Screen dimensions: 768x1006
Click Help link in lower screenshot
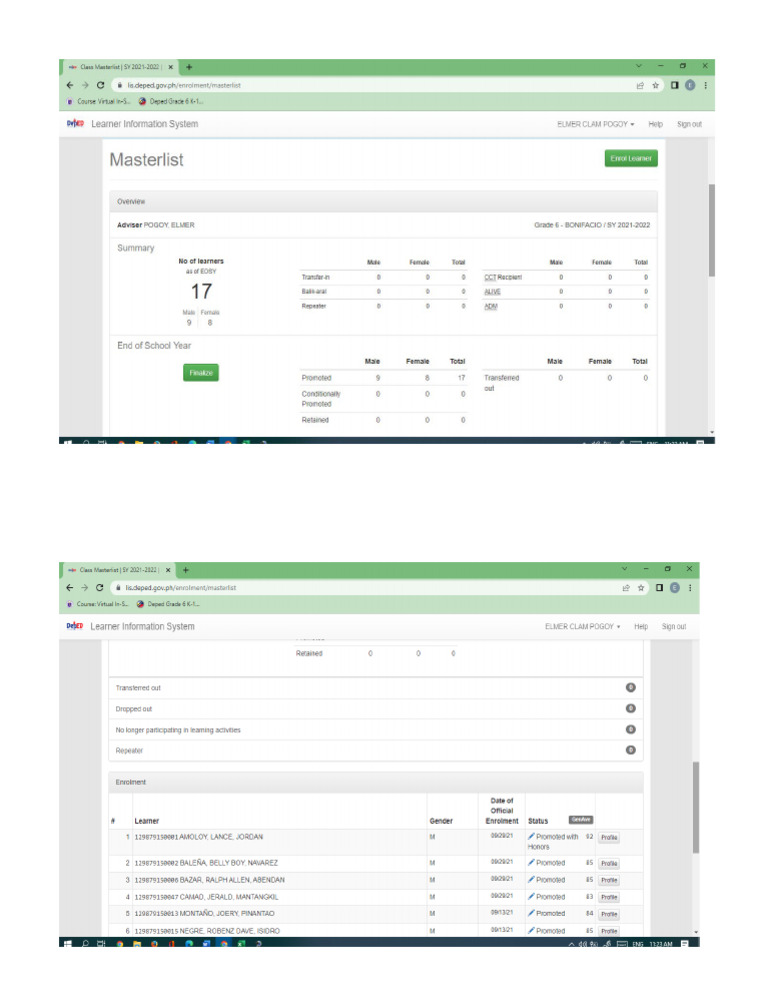pos(641,627)
